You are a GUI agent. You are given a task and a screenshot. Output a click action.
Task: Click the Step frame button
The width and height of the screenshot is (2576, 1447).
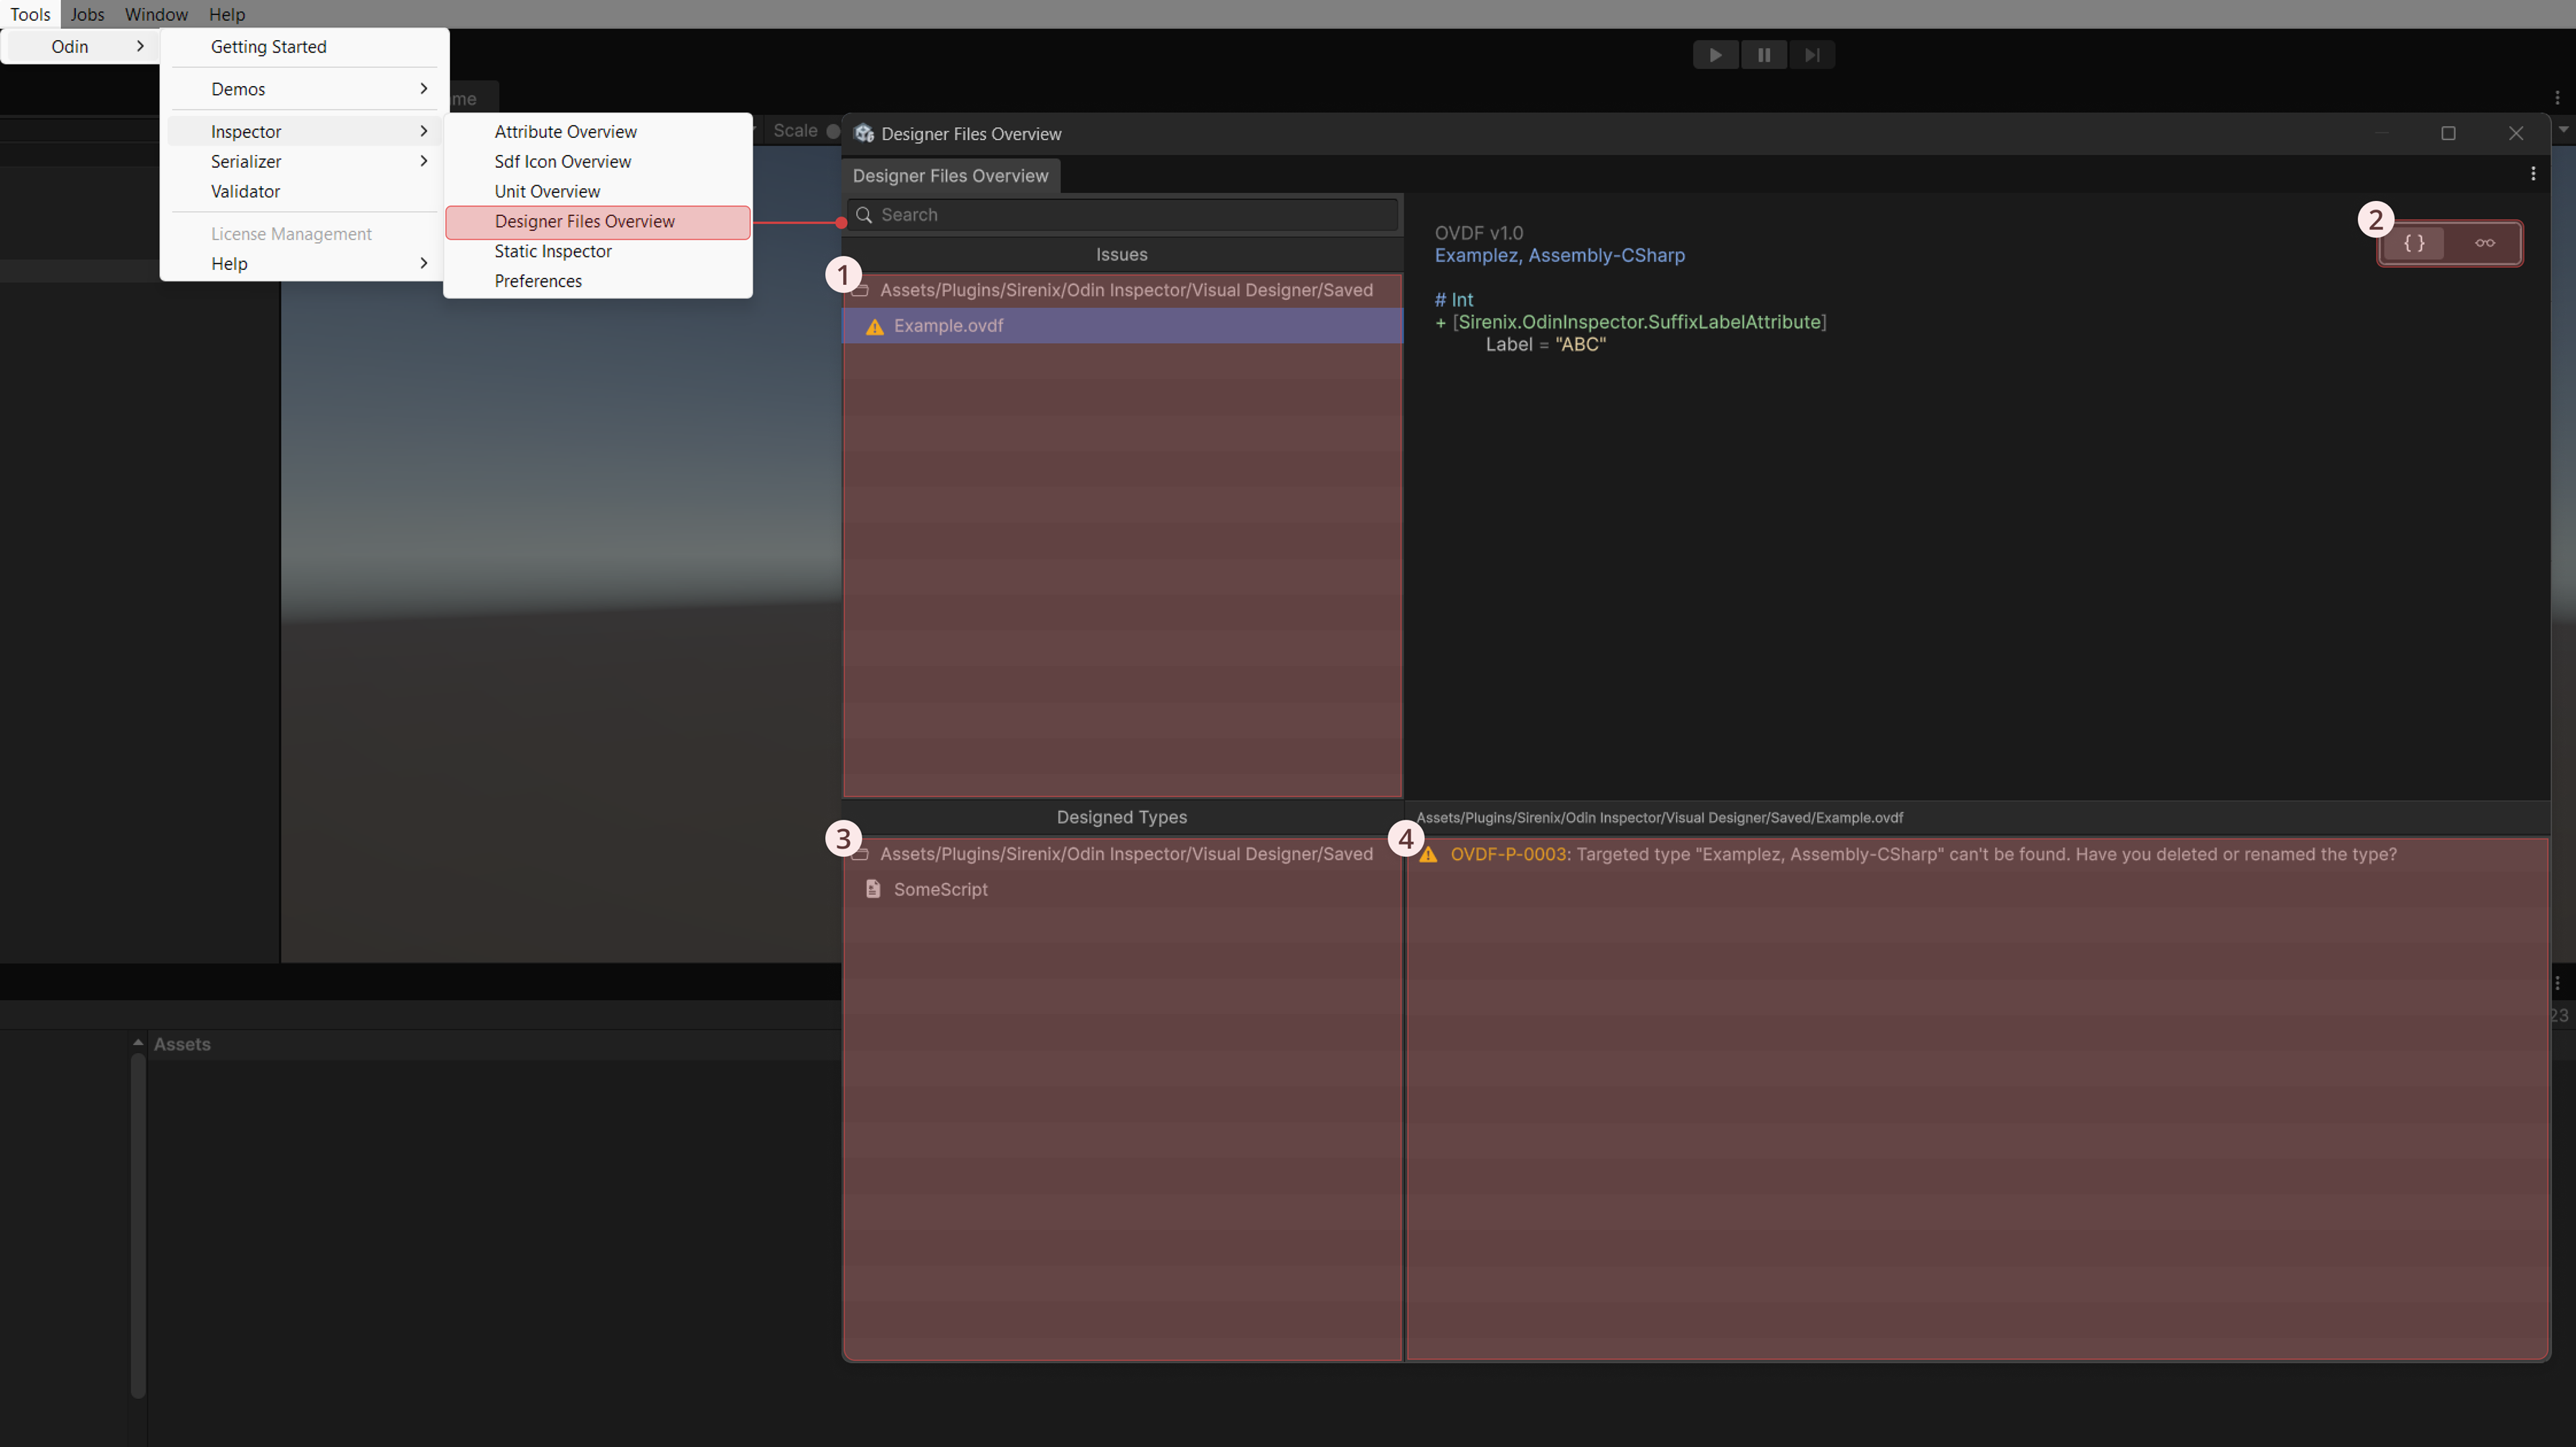[1812, 55]
